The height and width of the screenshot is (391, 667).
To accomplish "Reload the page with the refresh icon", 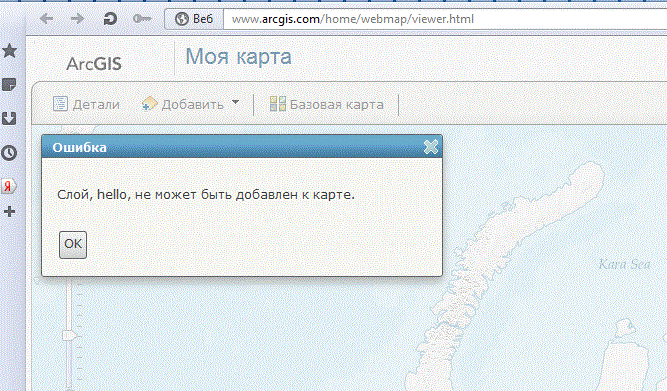I will pos(110,19).
